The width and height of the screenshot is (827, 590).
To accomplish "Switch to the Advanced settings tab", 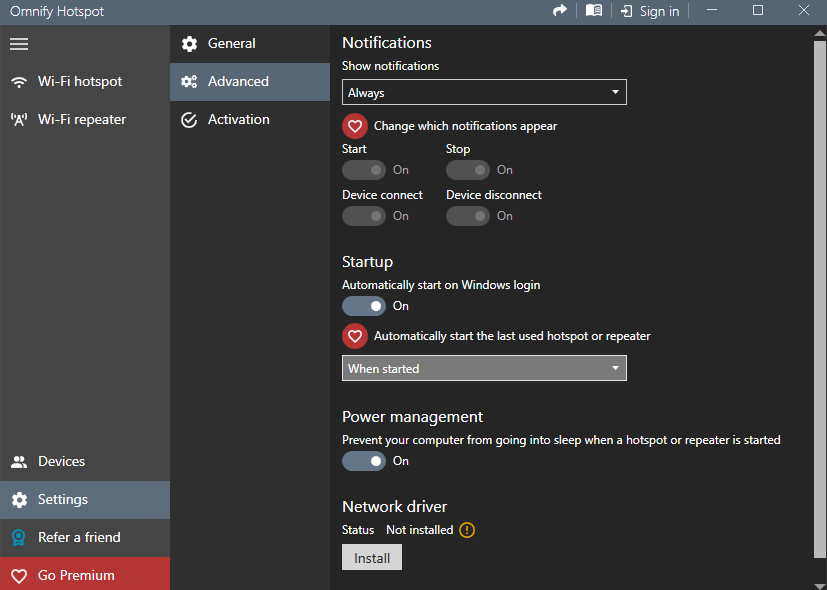I will click(x=250, y=82).
